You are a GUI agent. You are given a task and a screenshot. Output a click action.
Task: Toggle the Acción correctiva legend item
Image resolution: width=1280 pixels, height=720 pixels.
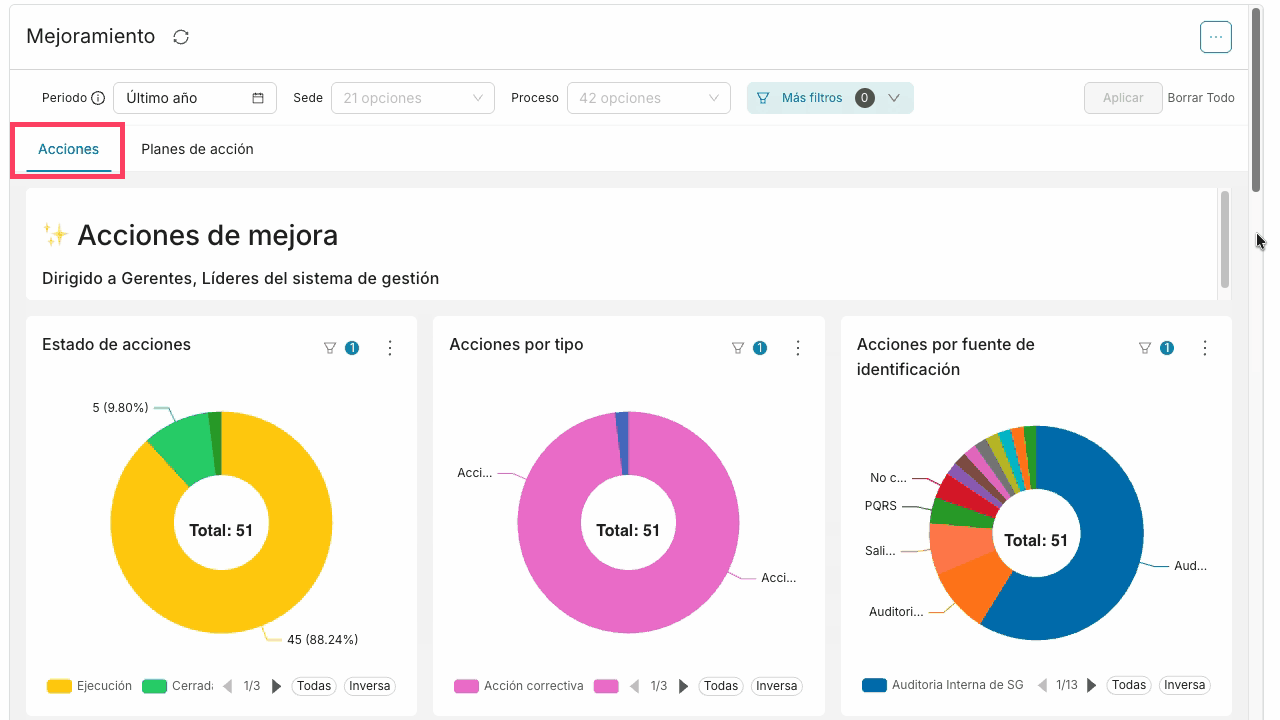518,686
